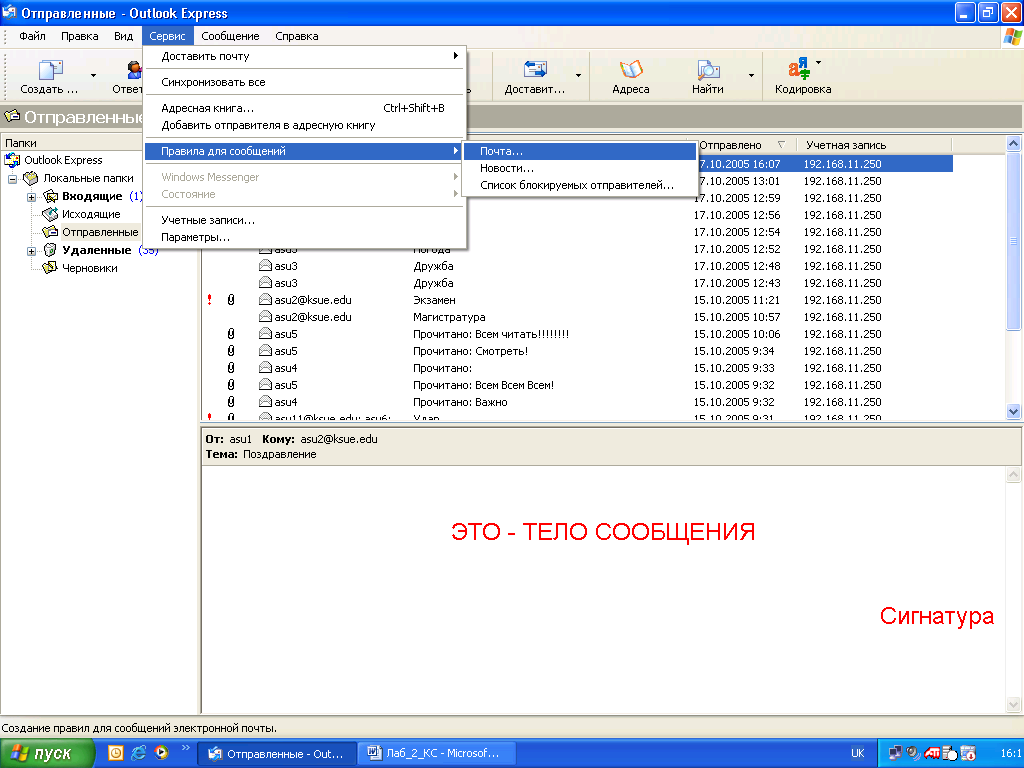Open the Доставить dropdown arrow

point(578,76)
